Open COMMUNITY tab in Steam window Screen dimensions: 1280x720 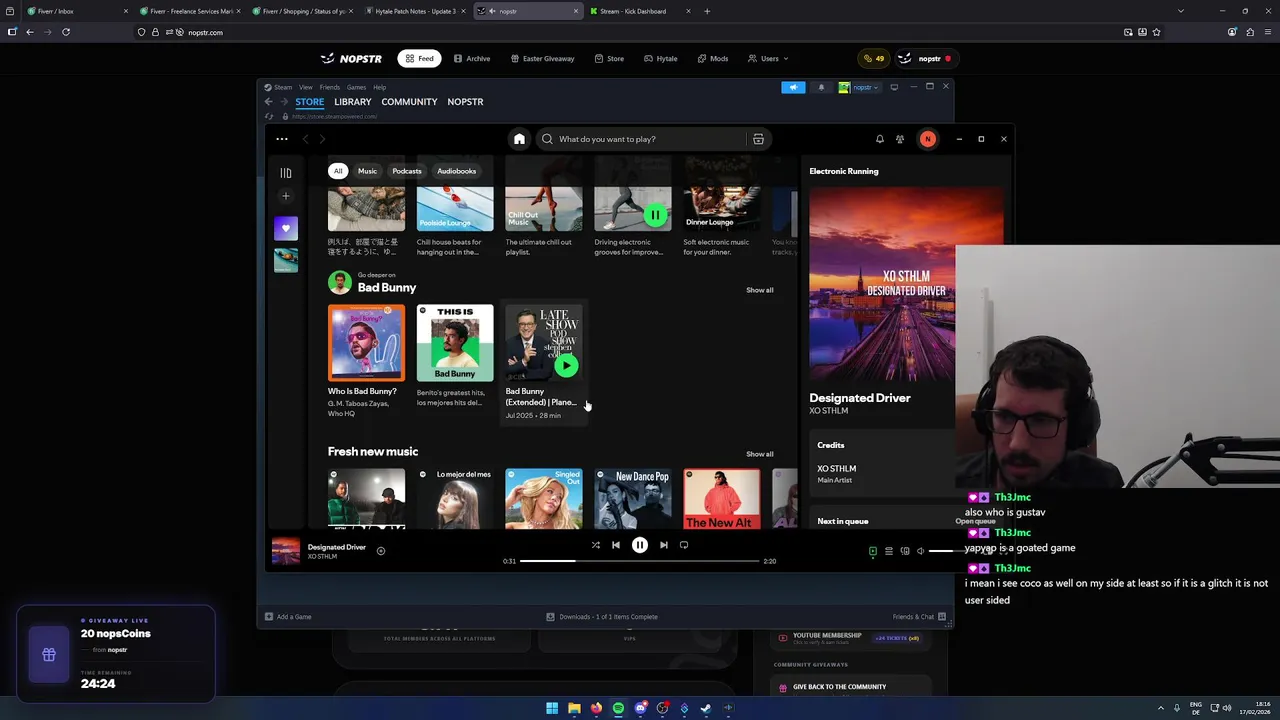pos(409,102)
